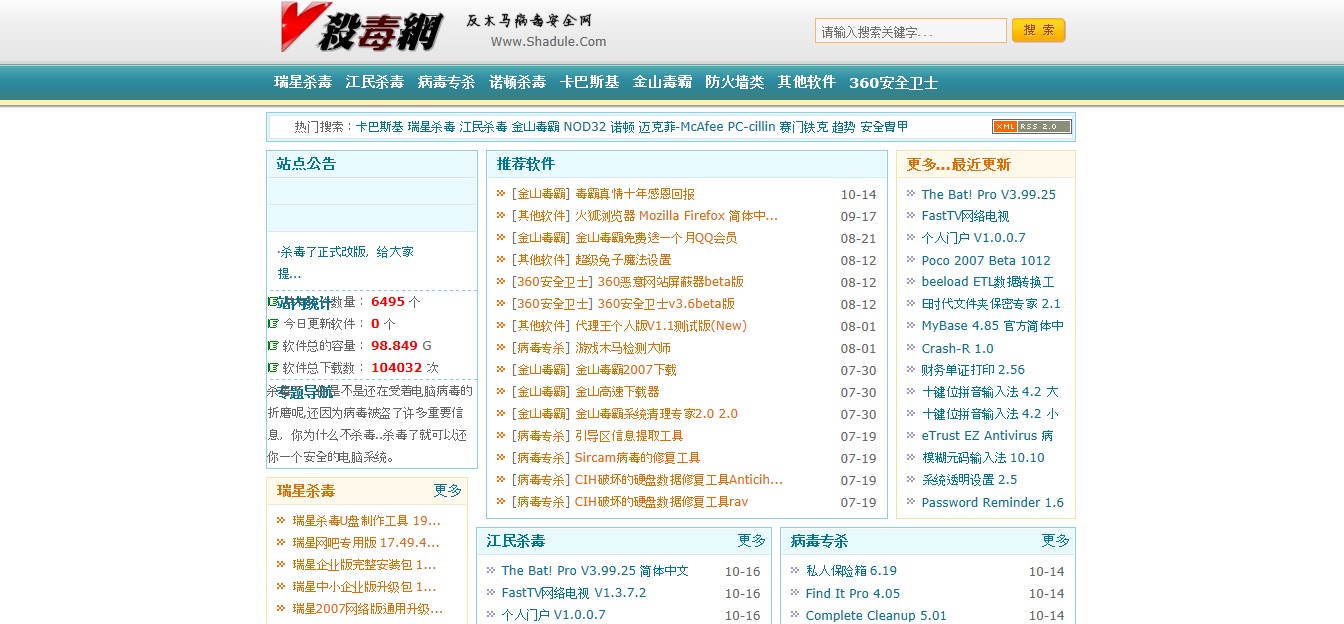This screenshot has height=624, width=1344.
Task: Open beeload ETL数据转换工 link
Action: pyautogui.click(x=988, y=282)
